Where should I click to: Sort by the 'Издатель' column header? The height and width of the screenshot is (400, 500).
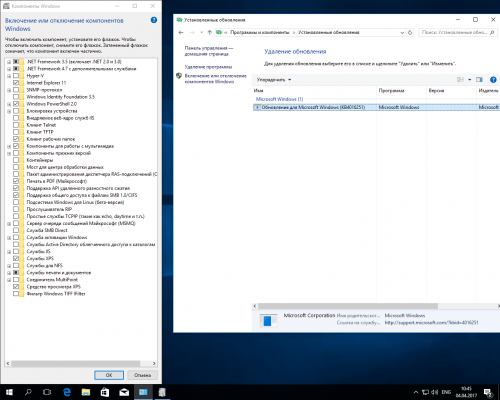pyautogui.click(x=488, y=90)
